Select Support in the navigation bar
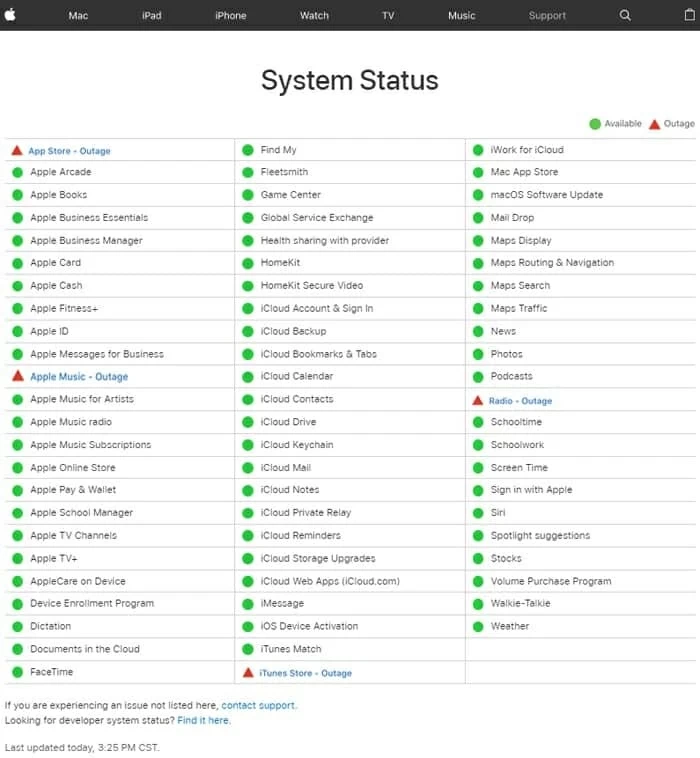 [547, 15]
